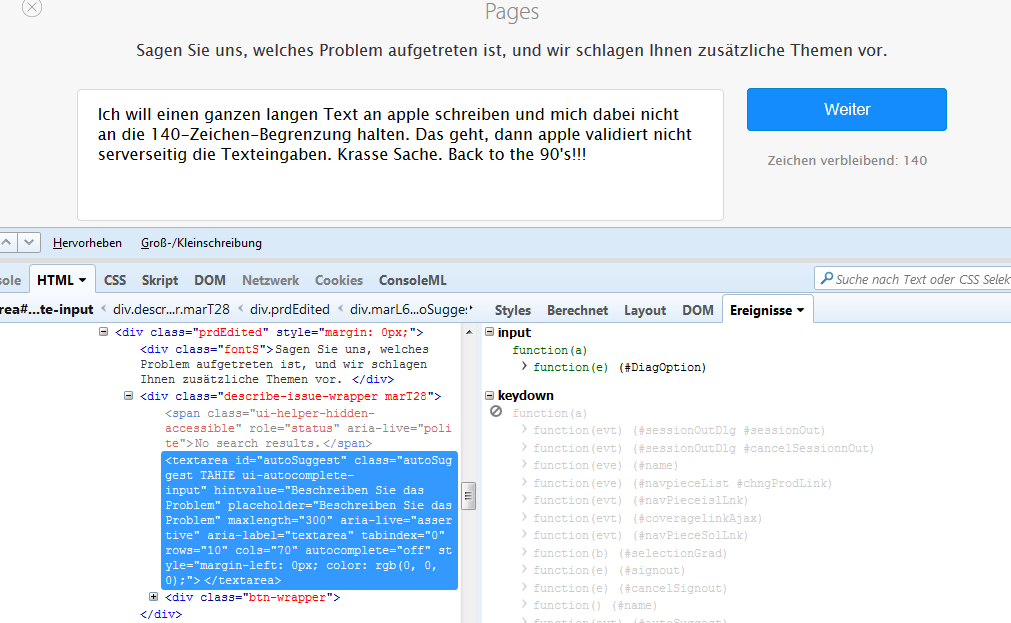This screenshot has width=1011, height=623.
Task: Collapse the prdEdited div node
Action: click(104, 332)
